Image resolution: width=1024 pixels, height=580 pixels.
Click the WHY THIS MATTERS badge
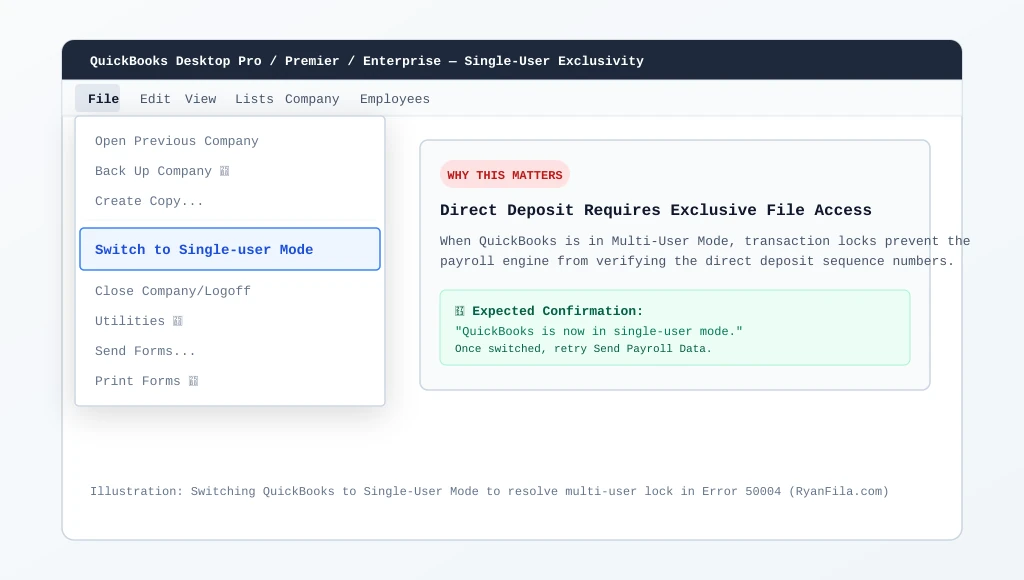(x=505, y=174)
